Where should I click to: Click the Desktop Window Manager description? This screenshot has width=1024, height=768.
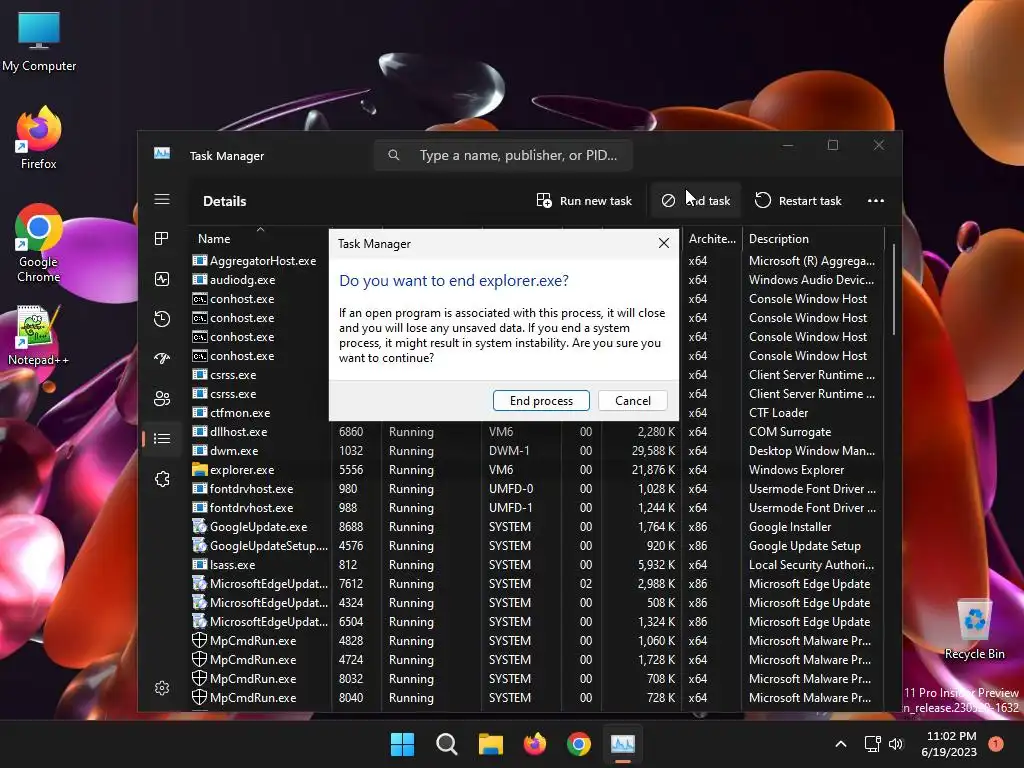click(x=812, y=451)
